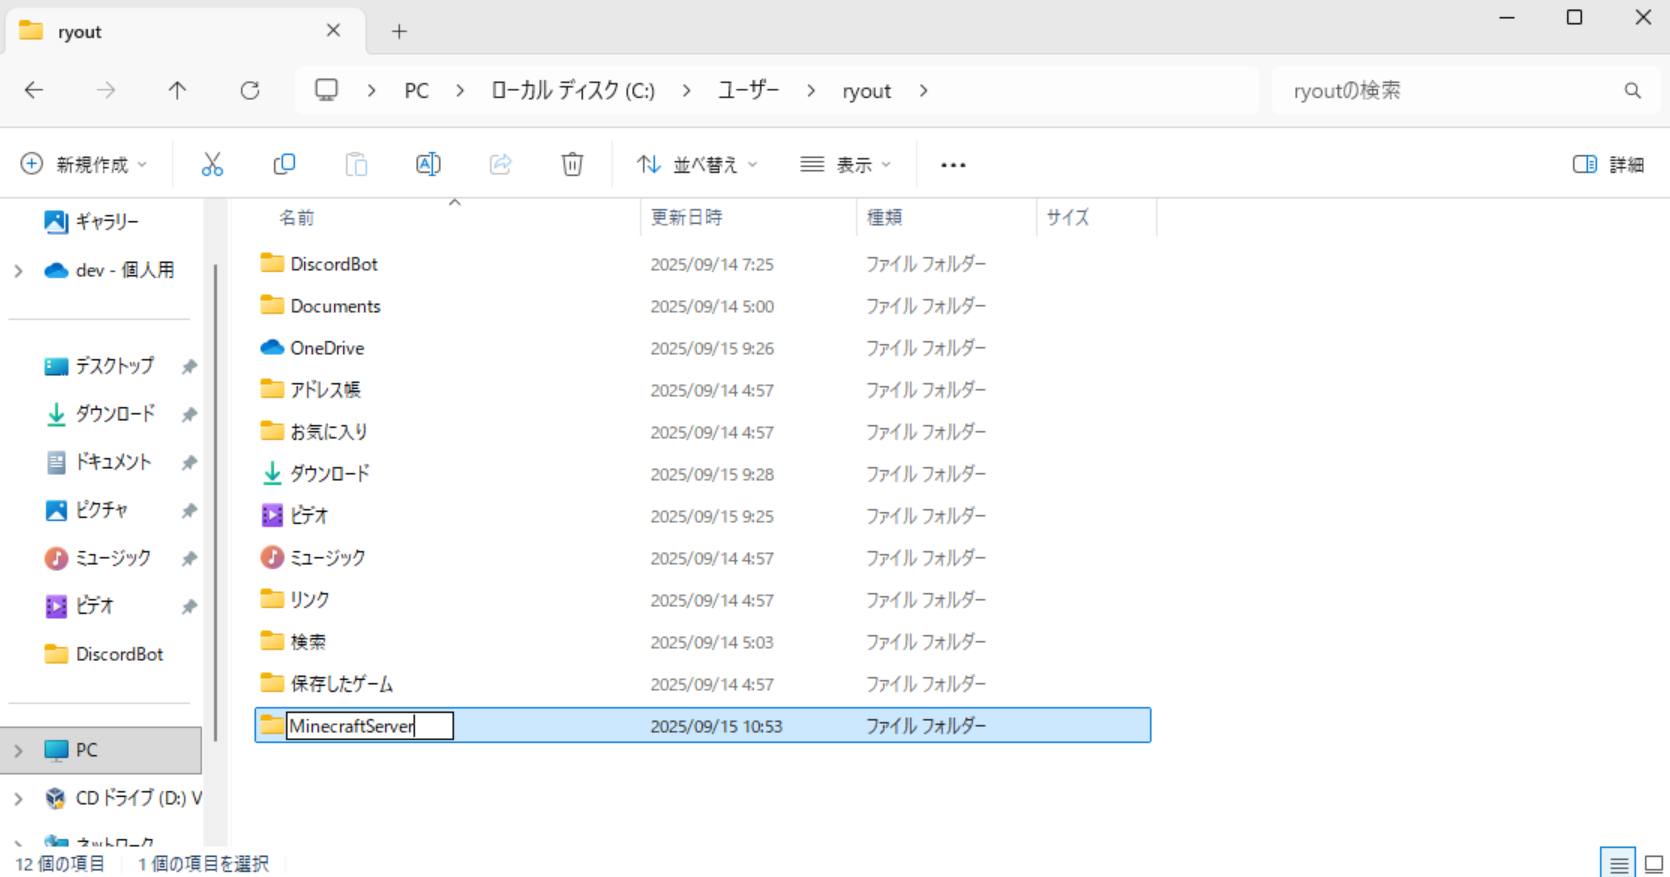Toggle the details pane (詳細)
The image size is (1670, 877).
pos(1608,164)
